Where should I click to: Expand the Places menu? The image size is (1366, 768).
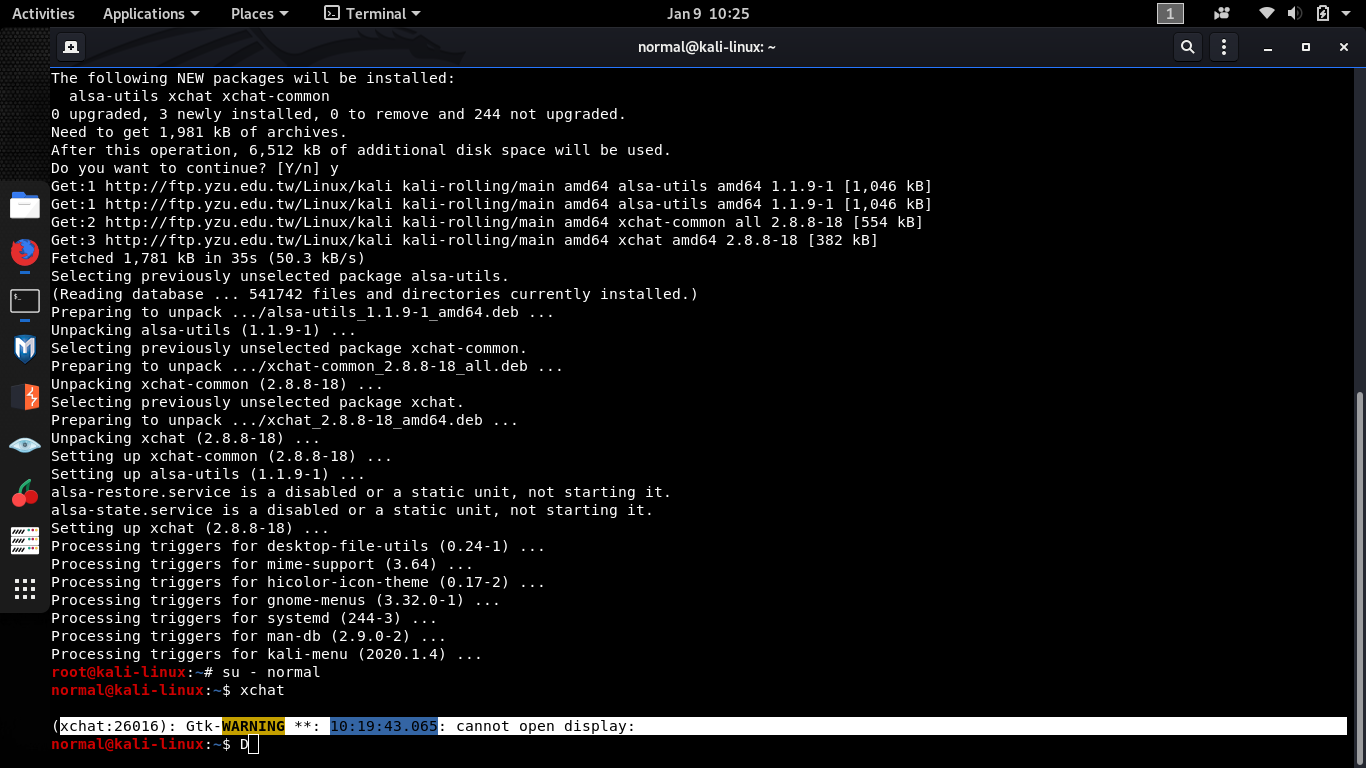pos(259,14)
